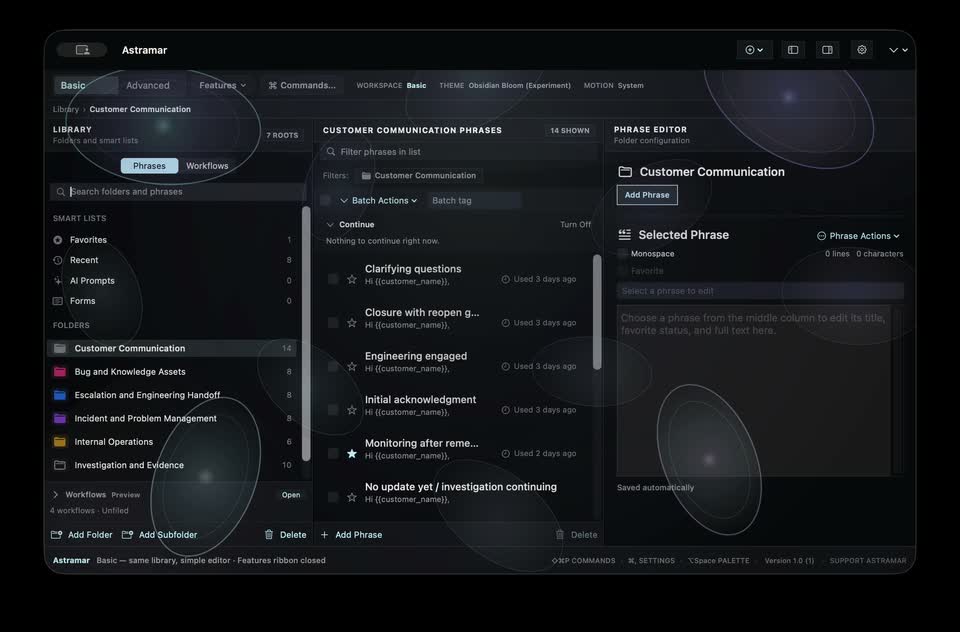Toggle the left sidebar panel icon

coord(793,50)
